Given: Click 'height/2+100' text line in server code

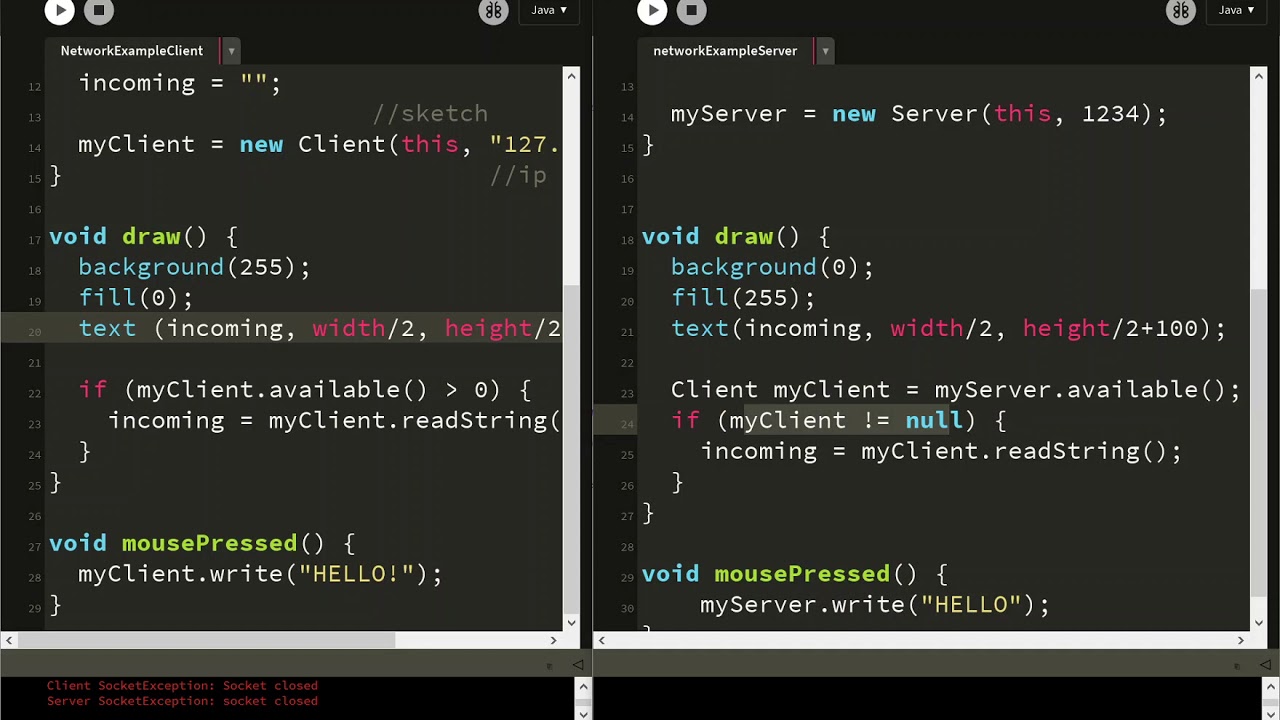Looking at the screenshot, I should tap(948, 329).
